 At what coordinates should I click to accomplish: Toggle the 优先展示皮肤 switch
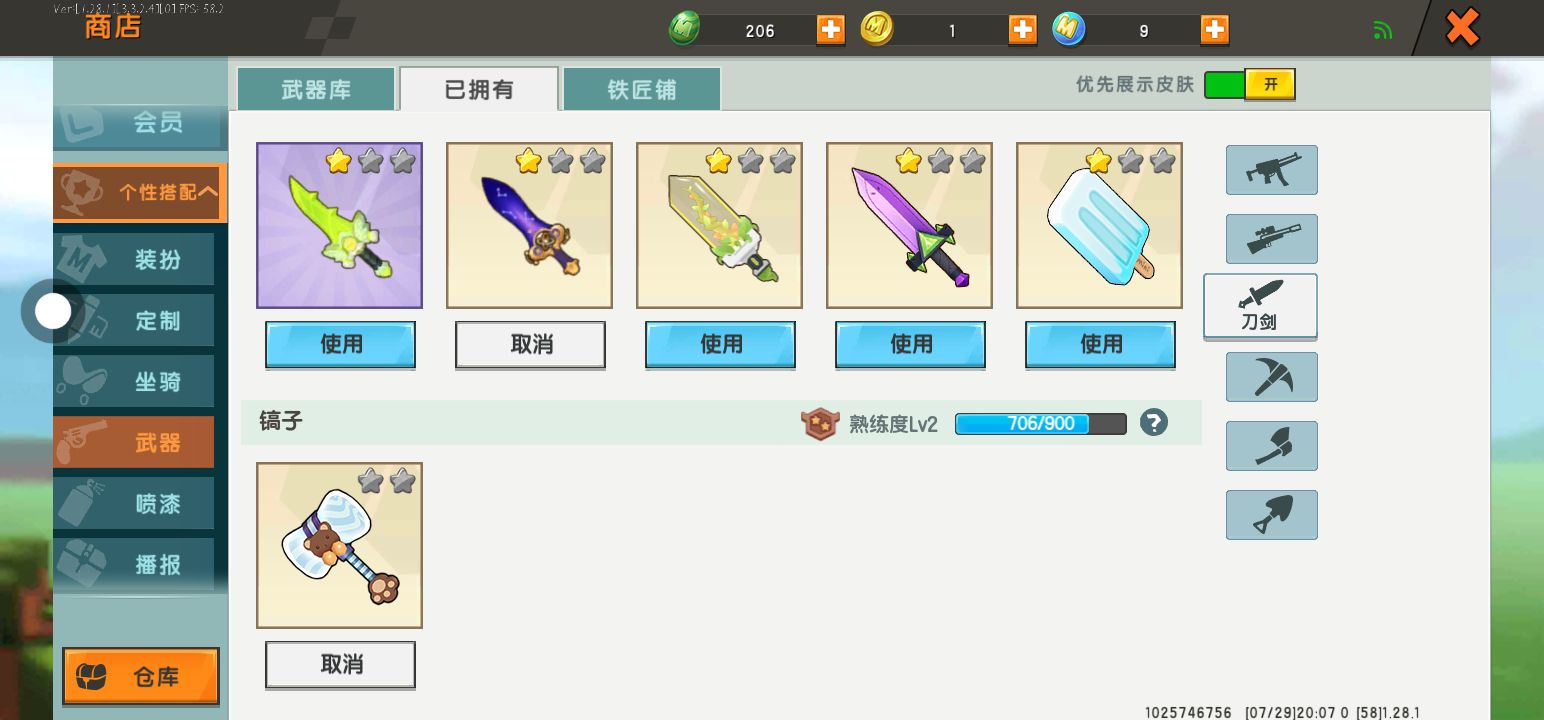pyautogui.click(x=1250, y=85)
